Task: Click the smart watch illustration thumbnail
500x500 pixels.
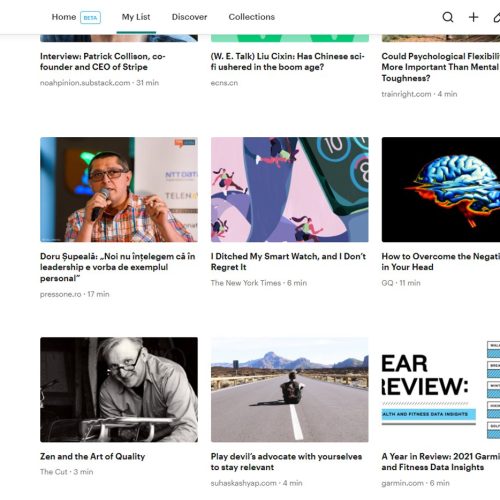Action: 290,189
